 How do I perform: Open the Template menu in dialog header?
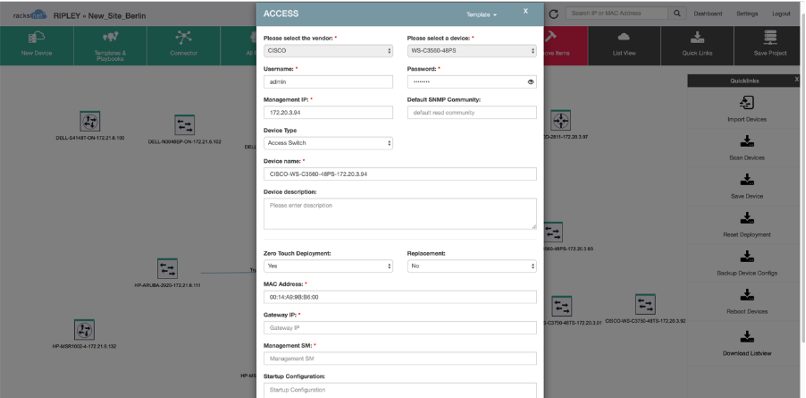[x=481, y=15]
